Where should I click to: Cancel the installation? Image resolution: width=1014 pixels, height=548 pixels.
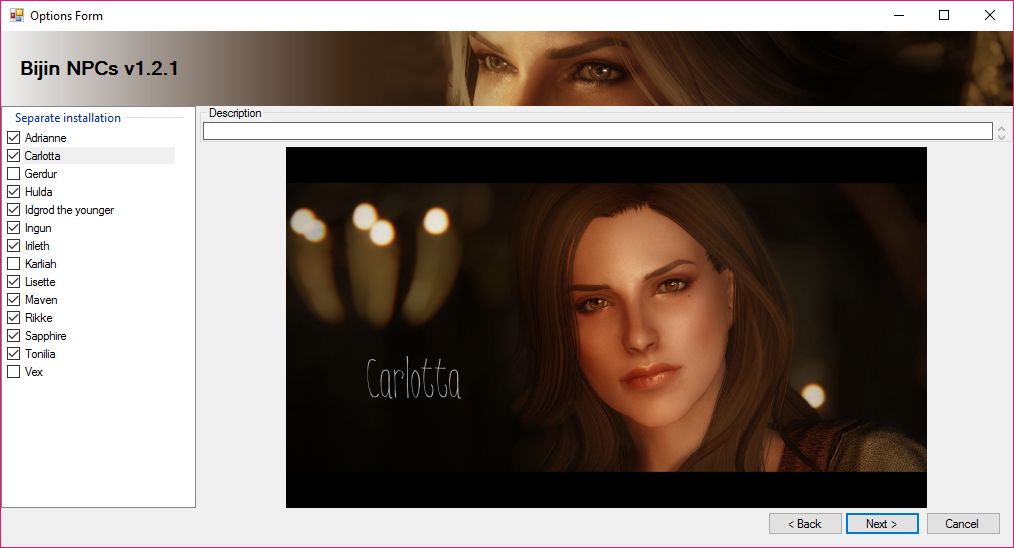click(x=963, y=523)
